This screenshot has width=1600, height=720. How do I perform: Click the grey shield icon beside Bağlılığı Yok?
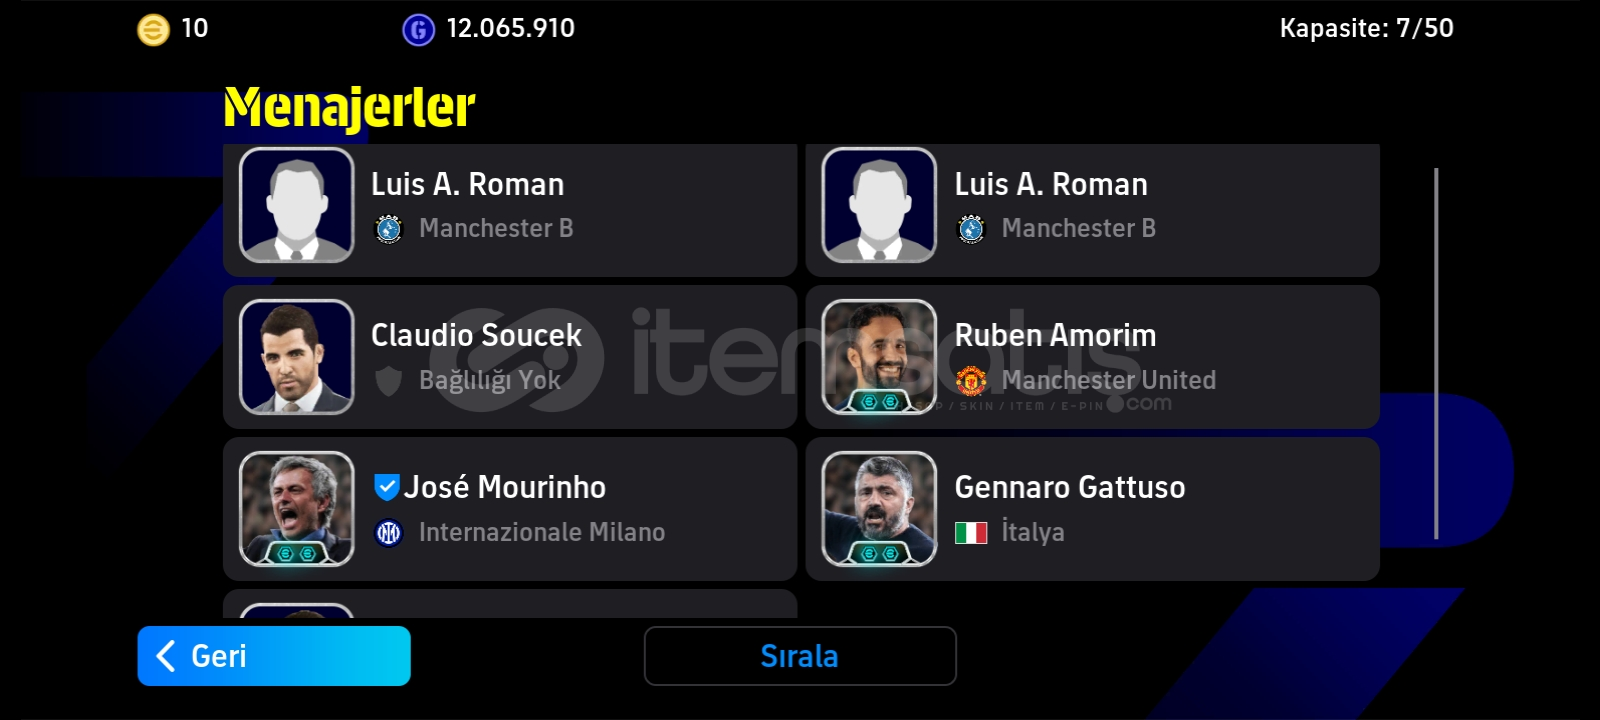[x=388, y=381]
